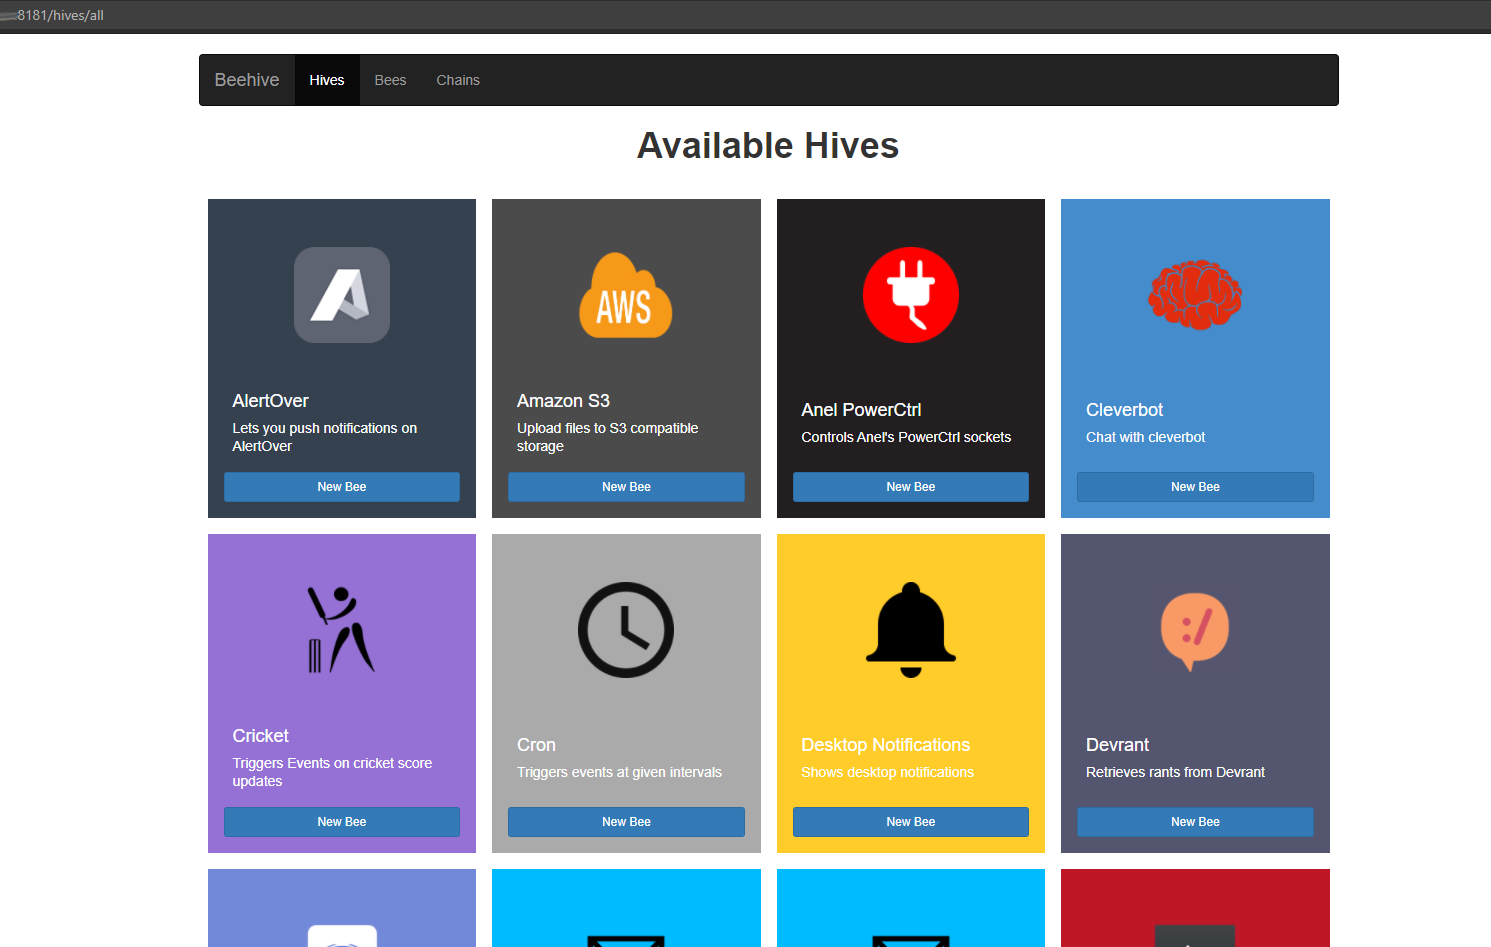Create a New Bee for Amazon S3
This screenshot has height=947, width=1491.
tap(626, 487)
